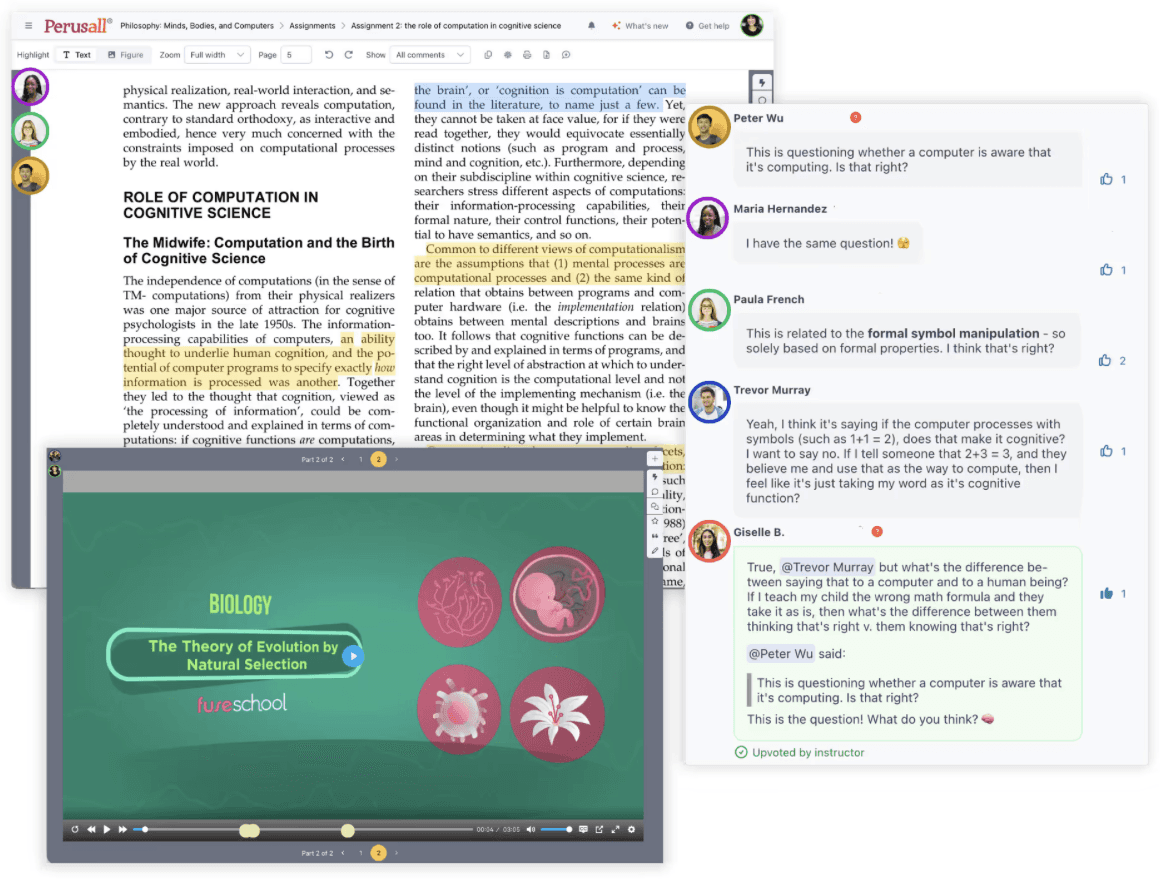
Task: Go to previous part using bottom pager arrow
Action: click(342, 853)
